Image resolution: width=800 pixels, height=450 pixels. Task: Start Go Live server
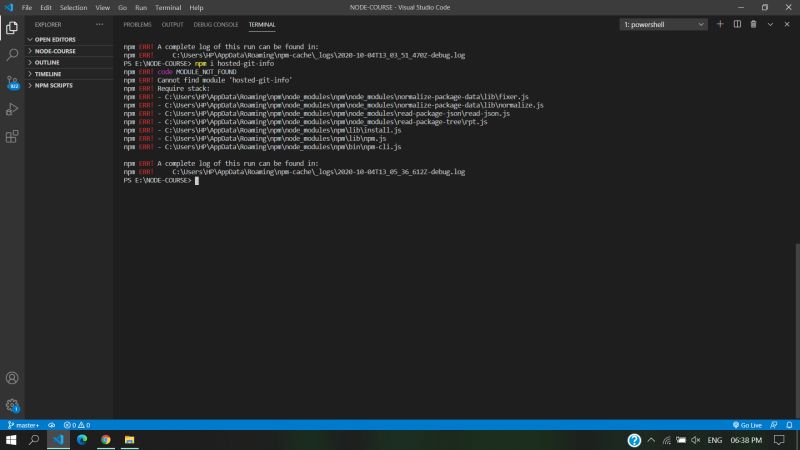(x=747, y=425)
